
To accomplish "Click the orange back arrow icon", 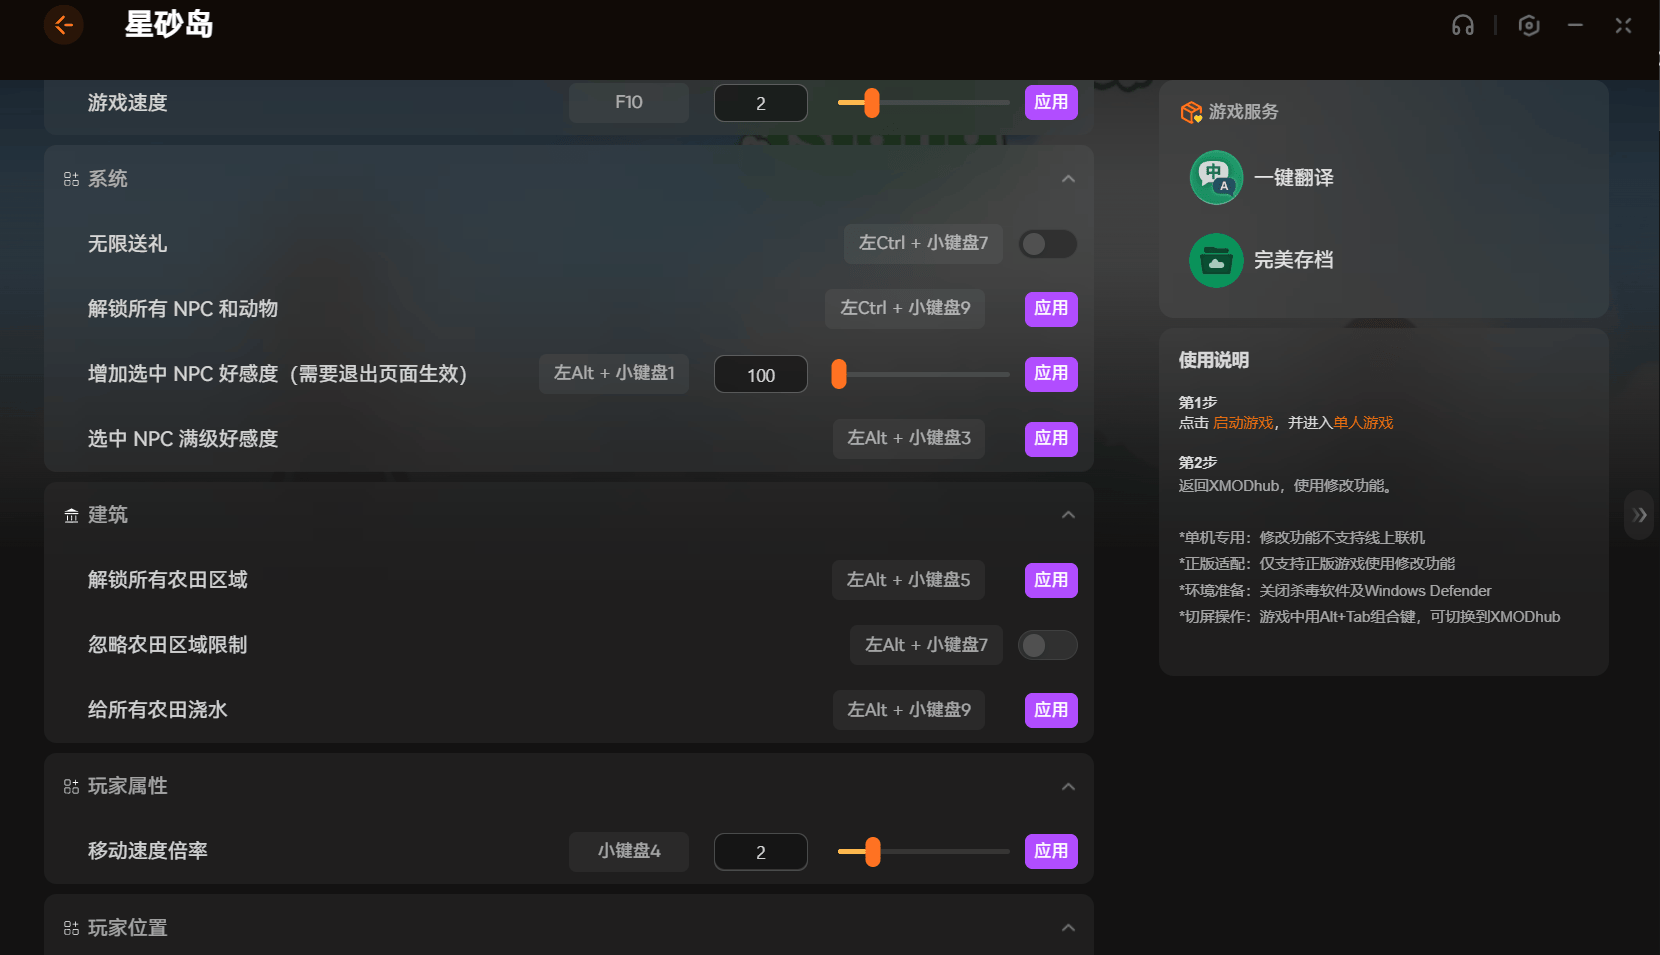I will coord(63,25).
